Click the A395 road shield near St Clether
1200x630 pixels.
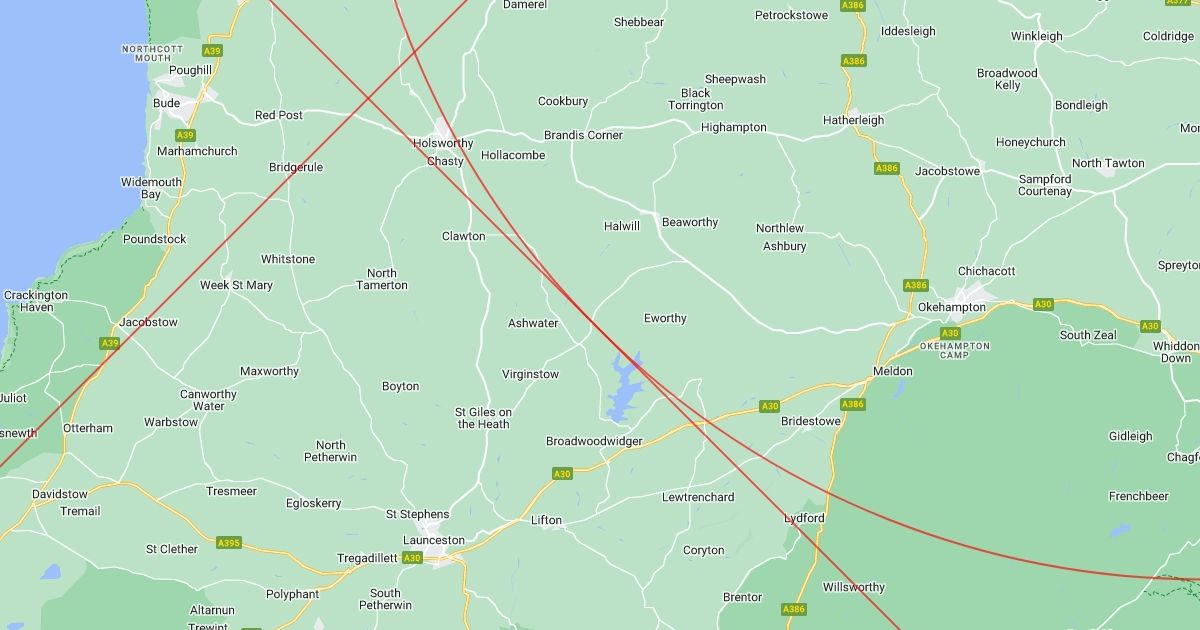(x=229, y=543)
